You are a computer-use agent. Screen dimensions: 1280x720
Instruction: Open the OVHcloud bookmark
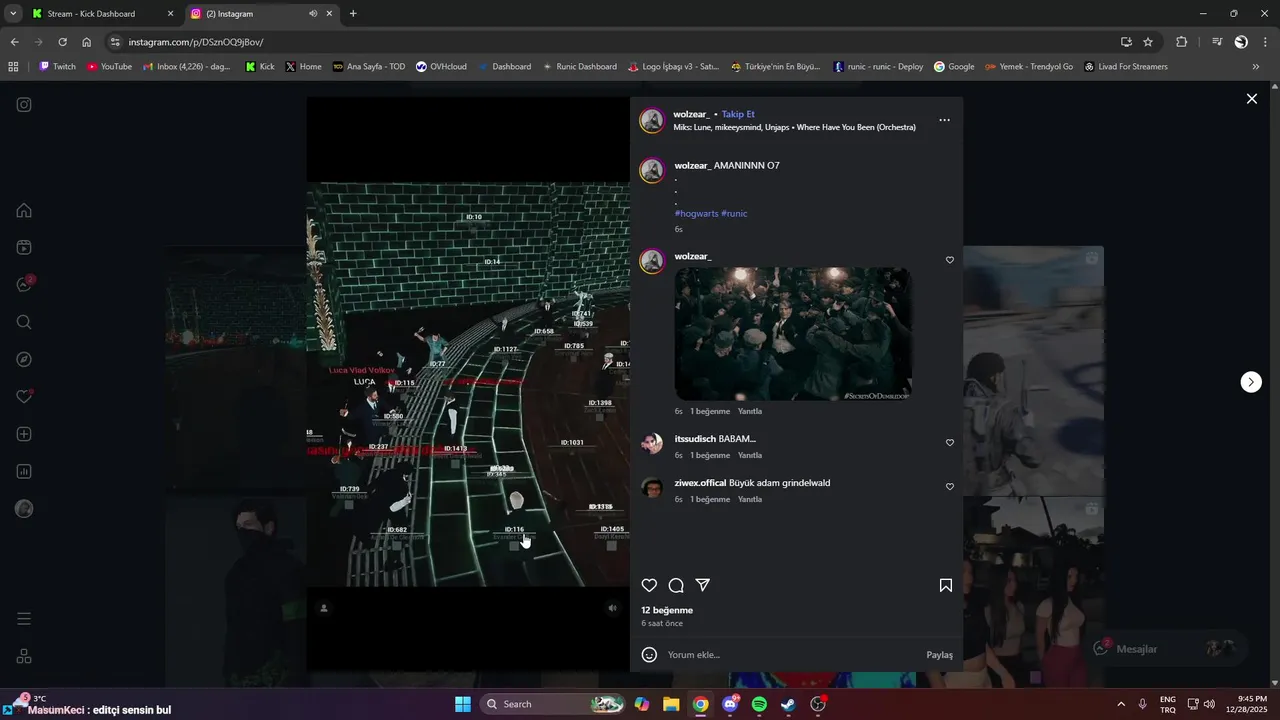pos(441,67)
